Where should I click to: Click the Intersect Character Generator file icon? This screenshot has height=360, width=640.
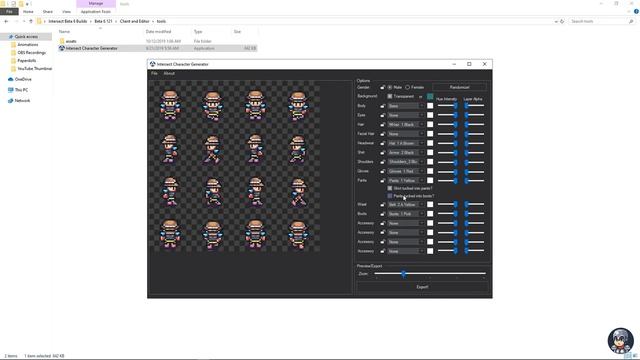click(62, 48)
